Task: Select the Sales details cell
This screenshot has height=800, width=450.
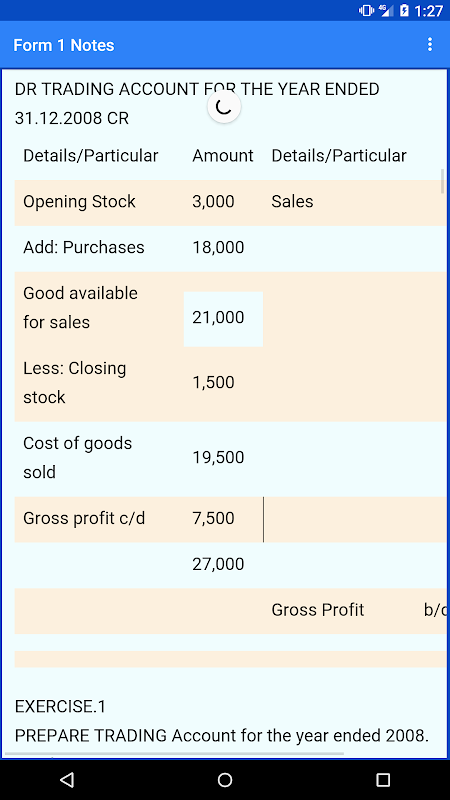Action: tap(292, 202)
